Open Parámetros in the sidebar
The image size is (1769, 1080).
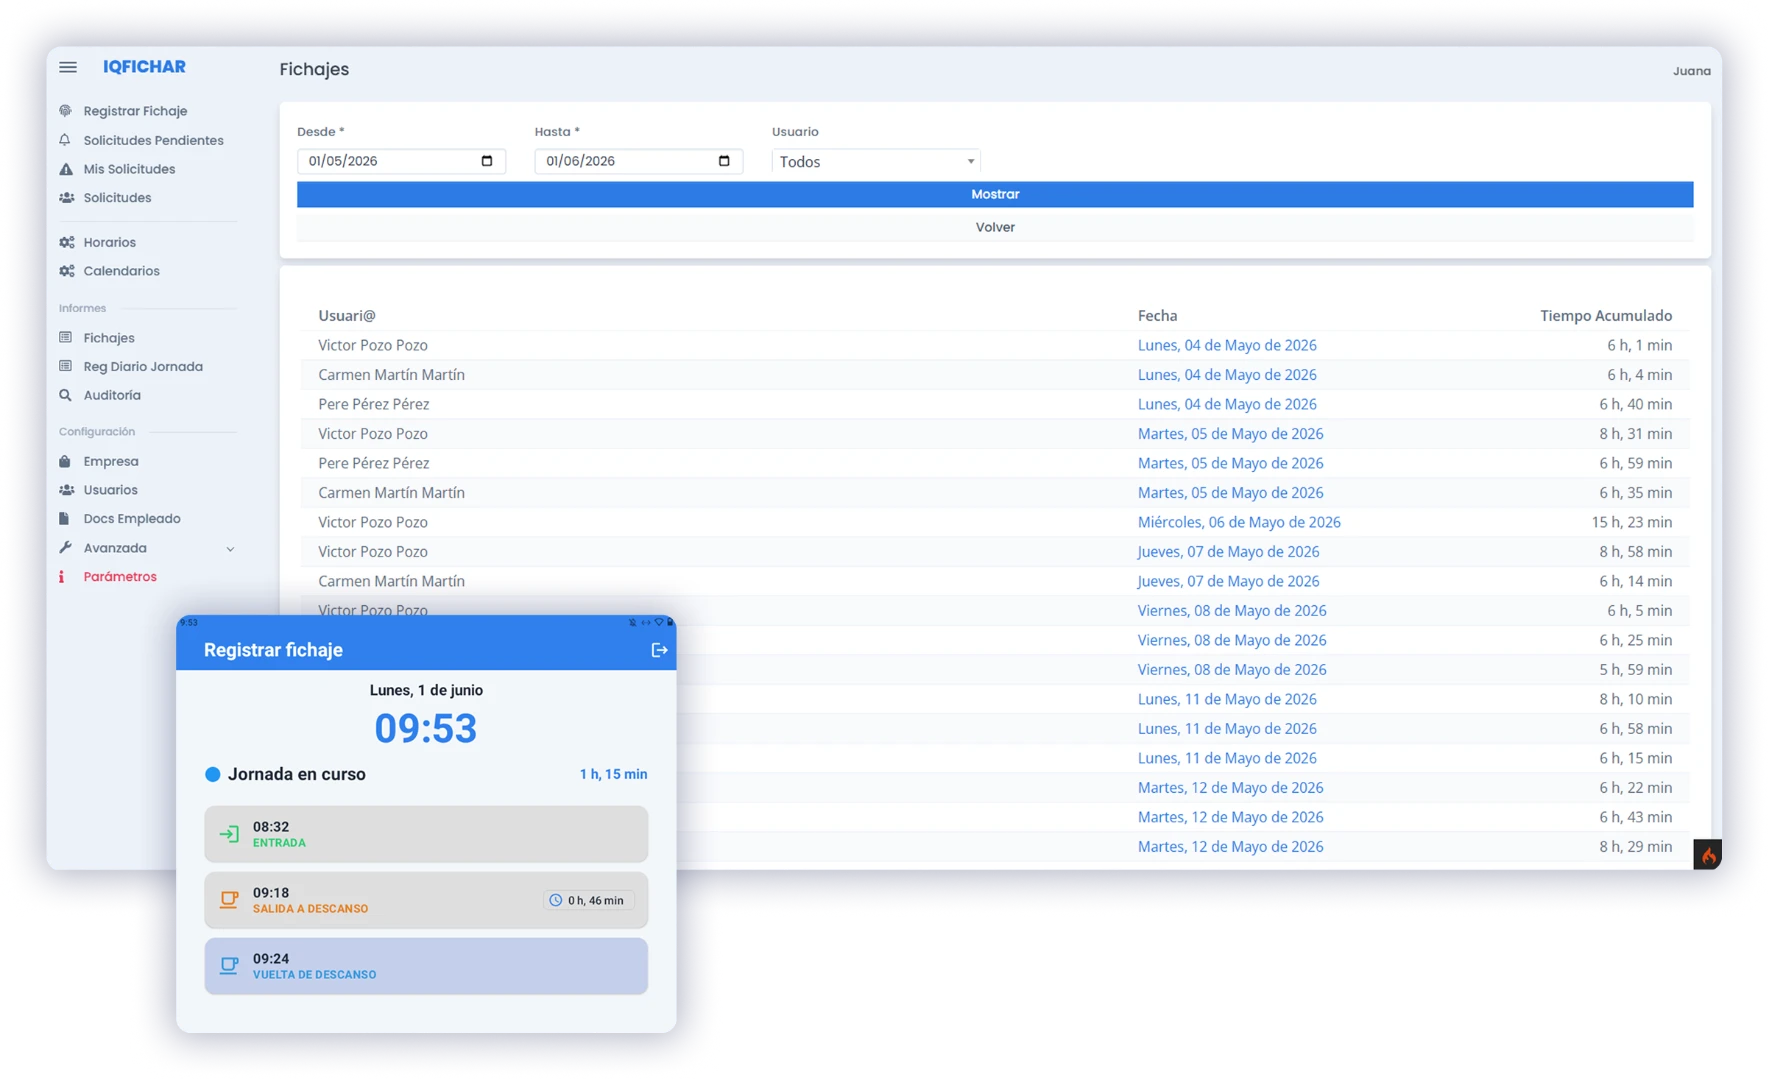coord(120,577)
